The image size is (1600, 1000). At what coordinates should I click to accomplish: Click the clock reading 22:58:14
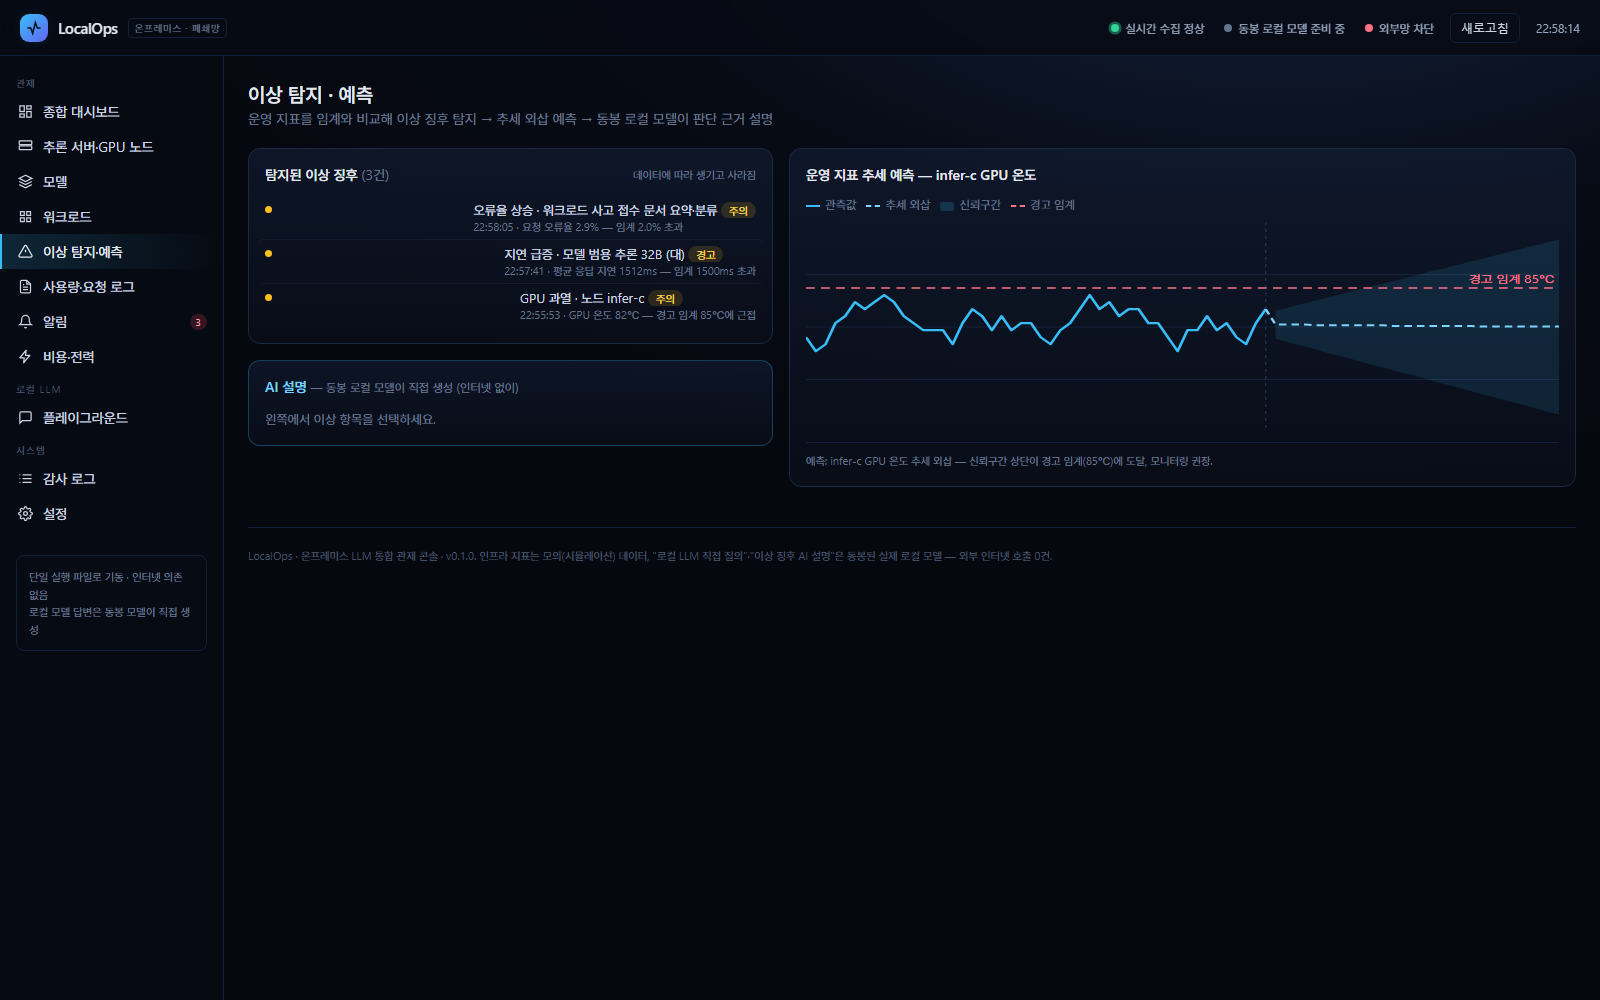tap(1558, 28)
